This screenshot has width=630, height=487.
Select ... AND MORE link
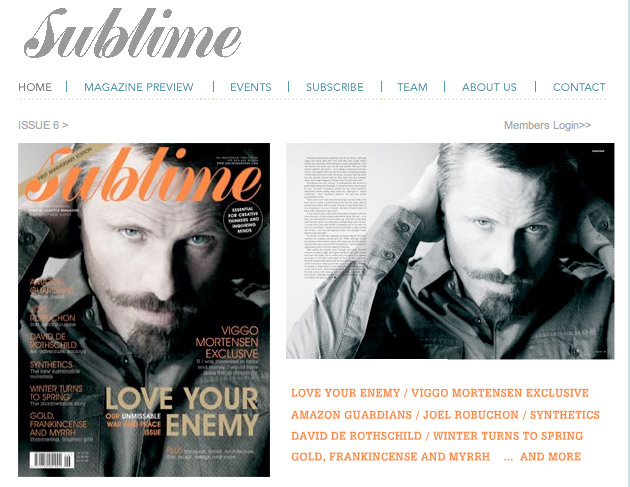(x=542, y=457)
